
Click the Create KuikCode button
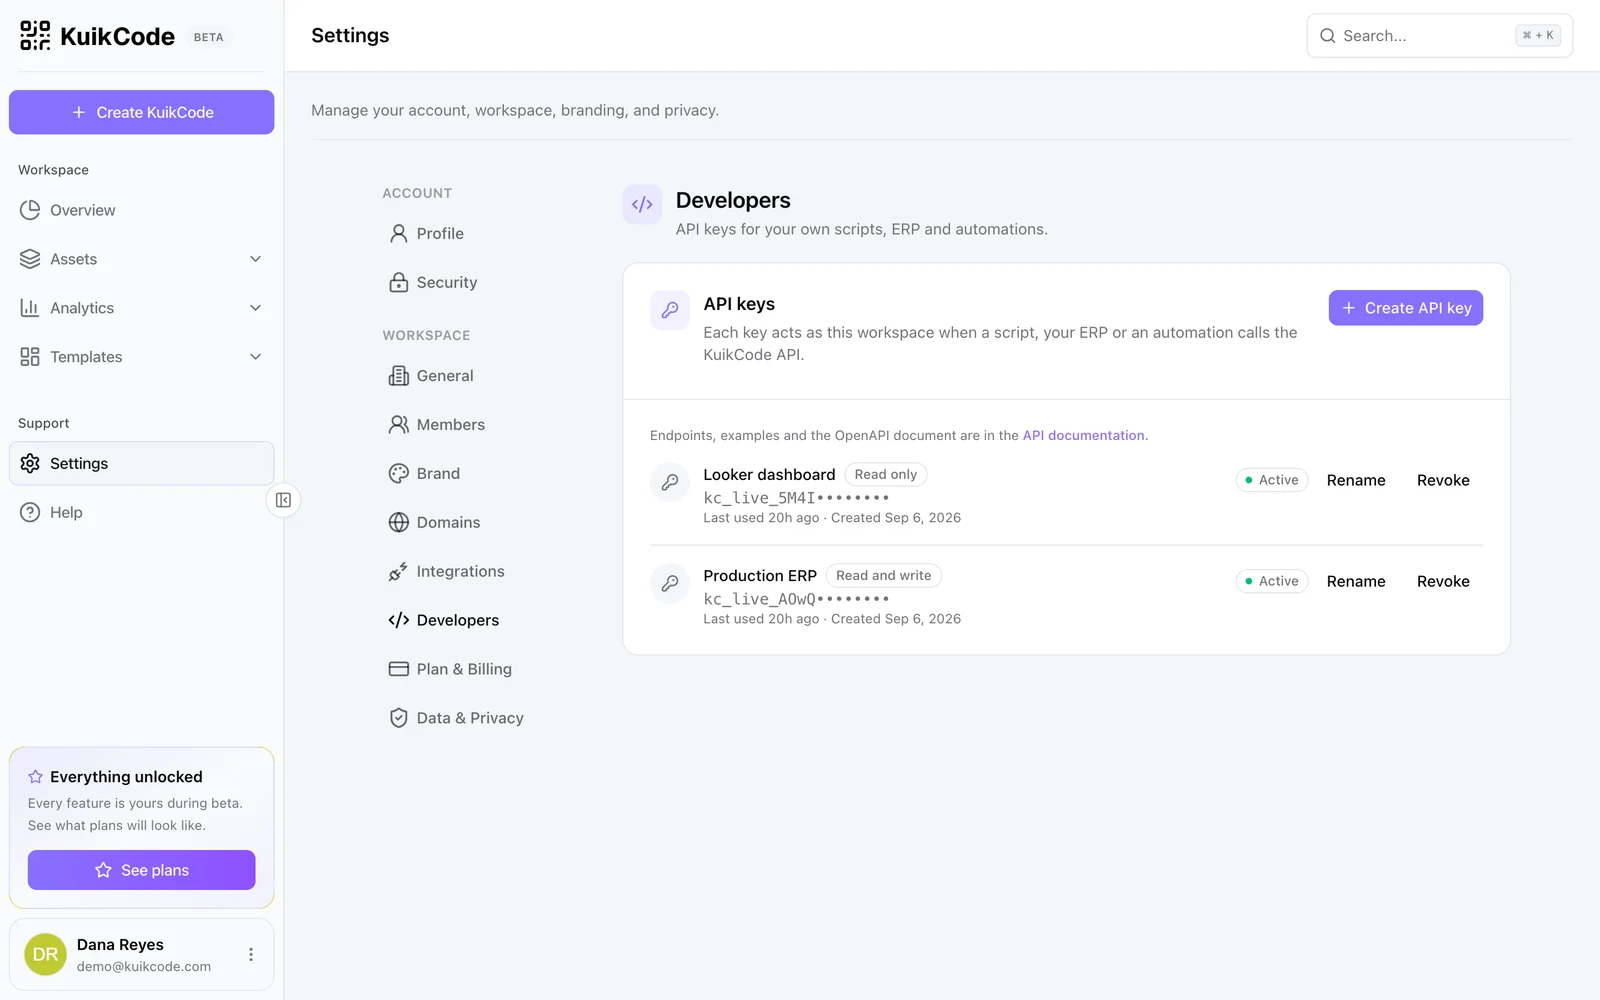coord(141,112)
